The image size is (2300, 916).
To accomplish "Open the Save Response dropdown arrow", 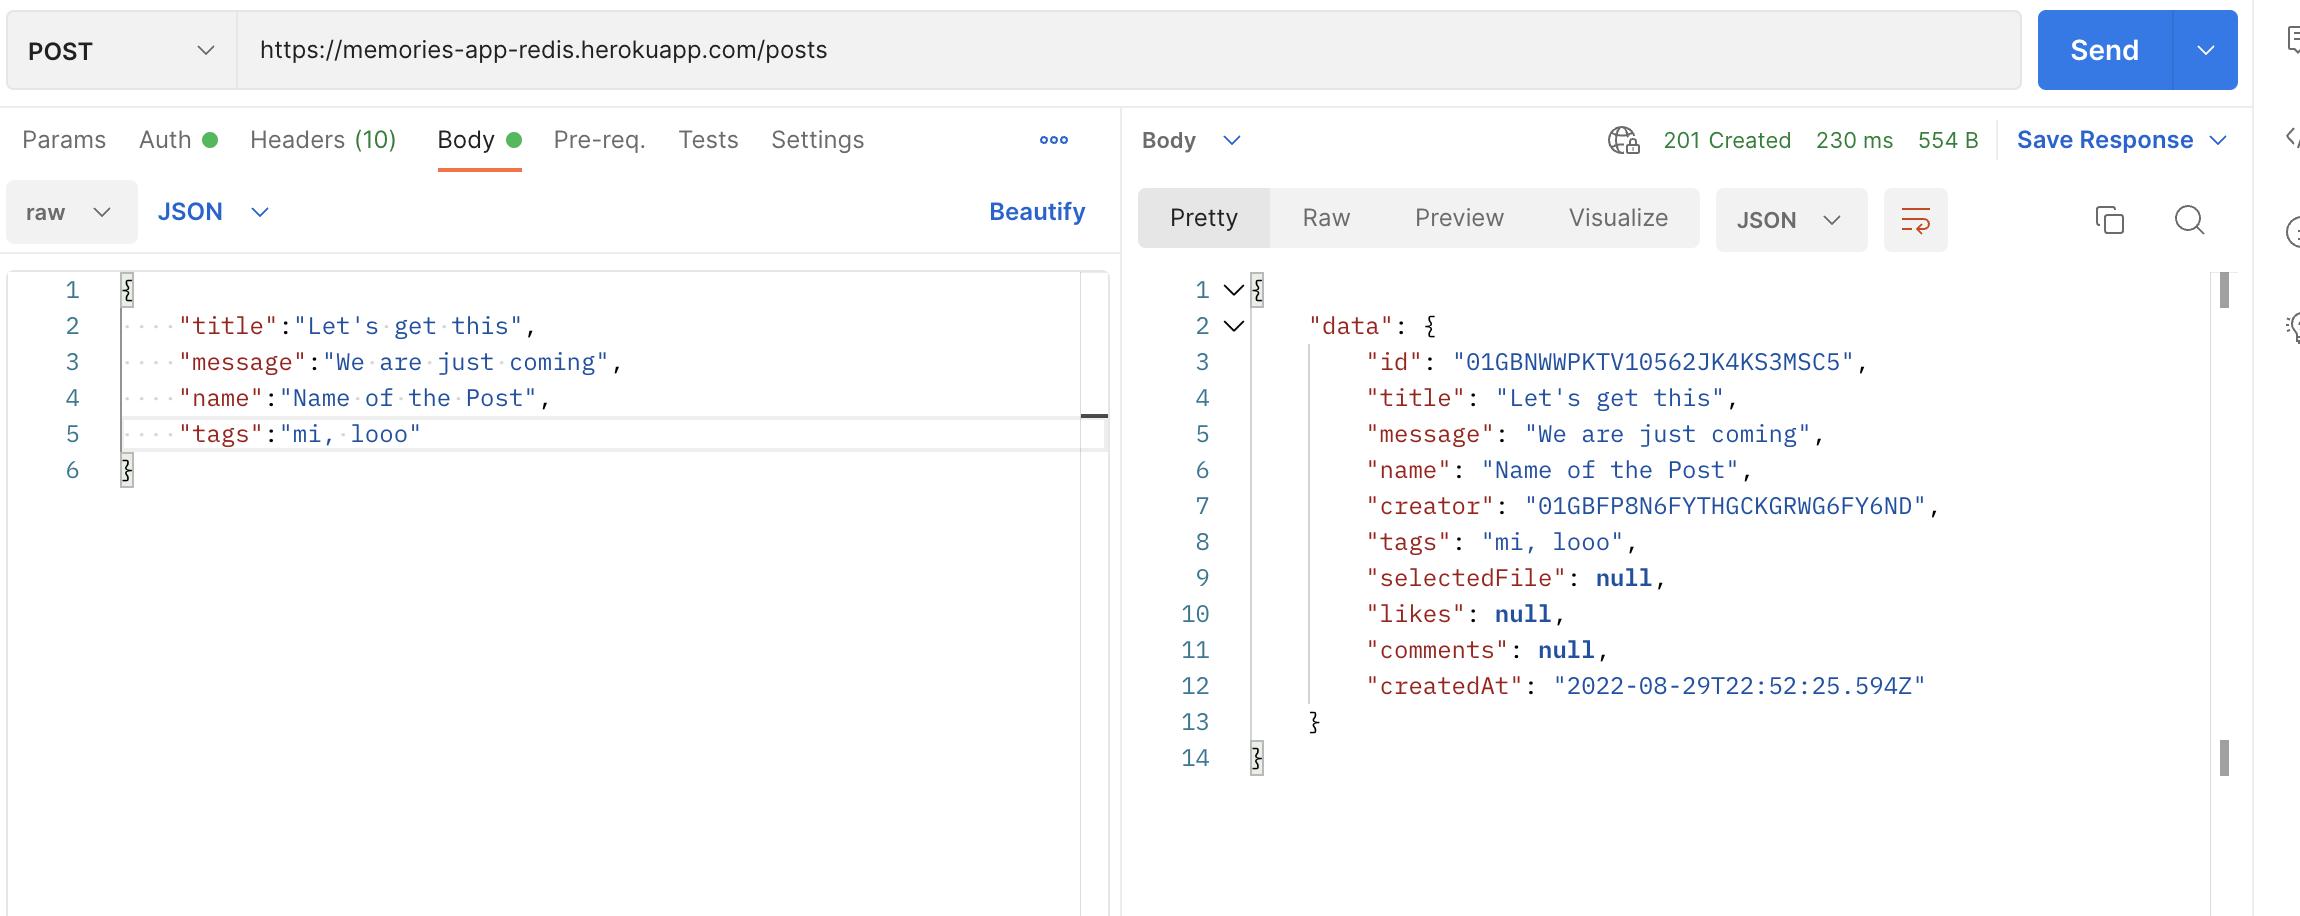I will 2218,140.
